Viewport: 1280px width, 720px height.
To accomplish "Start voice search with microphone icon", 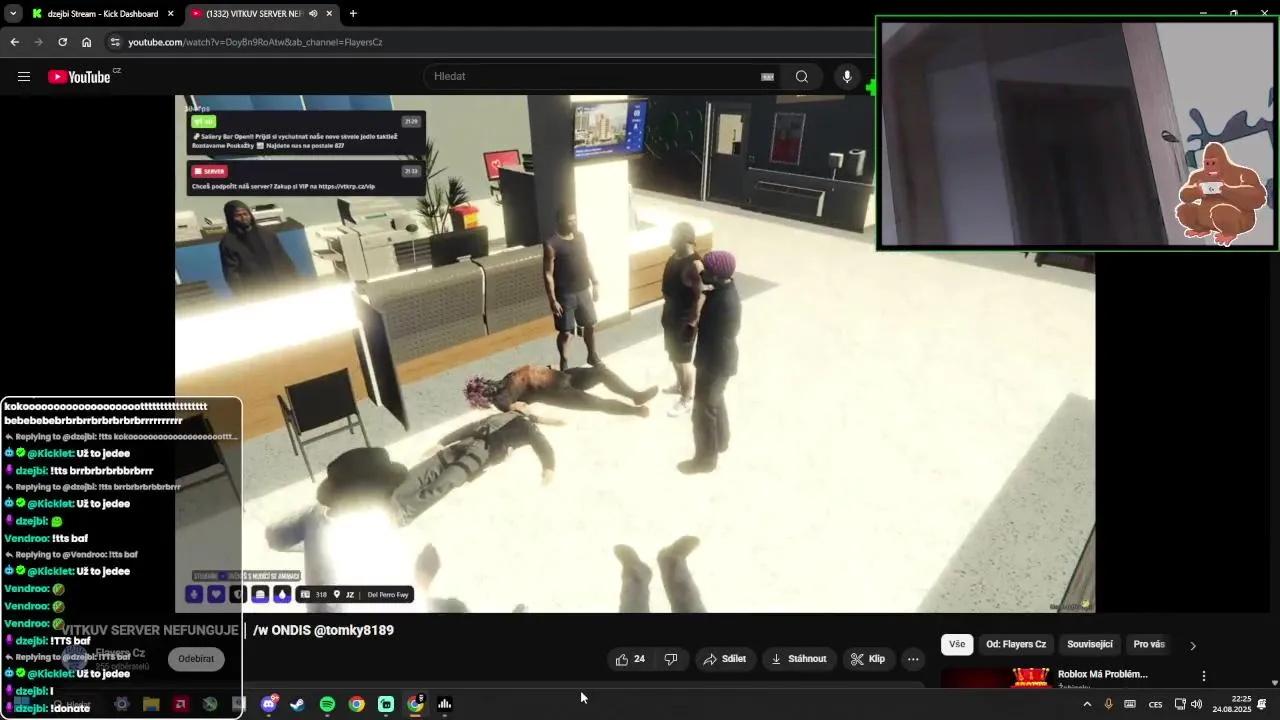I will pyautogui.click(x=847, y=77).
